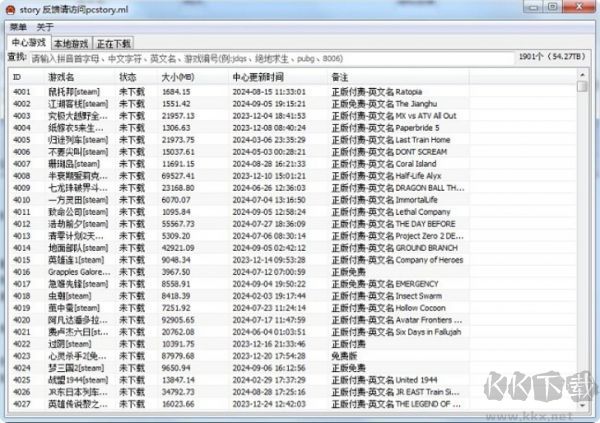This screenshot has height=423, width=600.
Task: Select the Hollow Cocoon remark
Action: pos(388,308)
